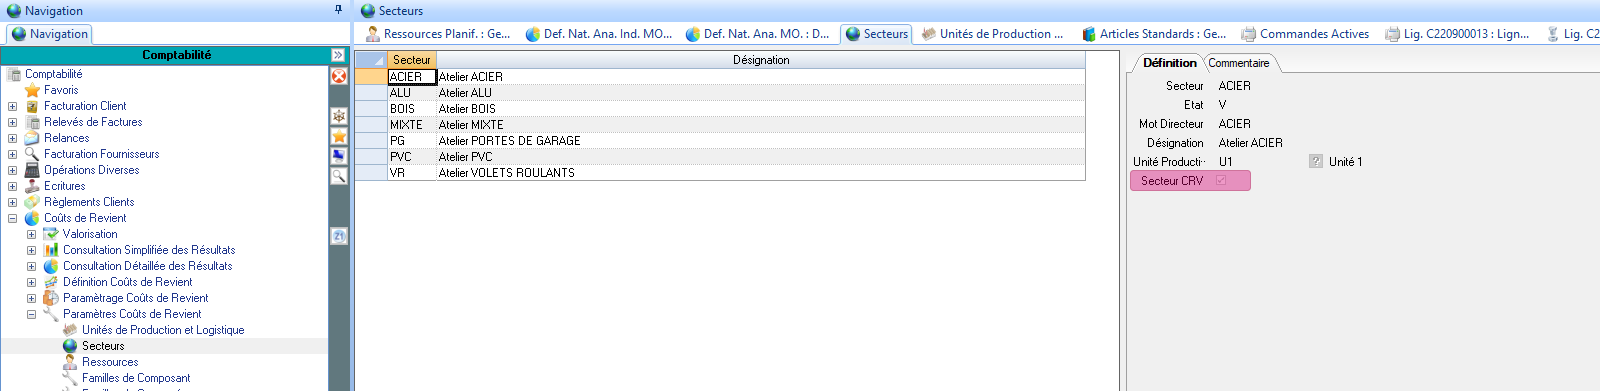Image resolution: width=1601 pixels, height=392 pixels.
Task: Collapse the Coûts de Revient node
Action: coord(12,218)
